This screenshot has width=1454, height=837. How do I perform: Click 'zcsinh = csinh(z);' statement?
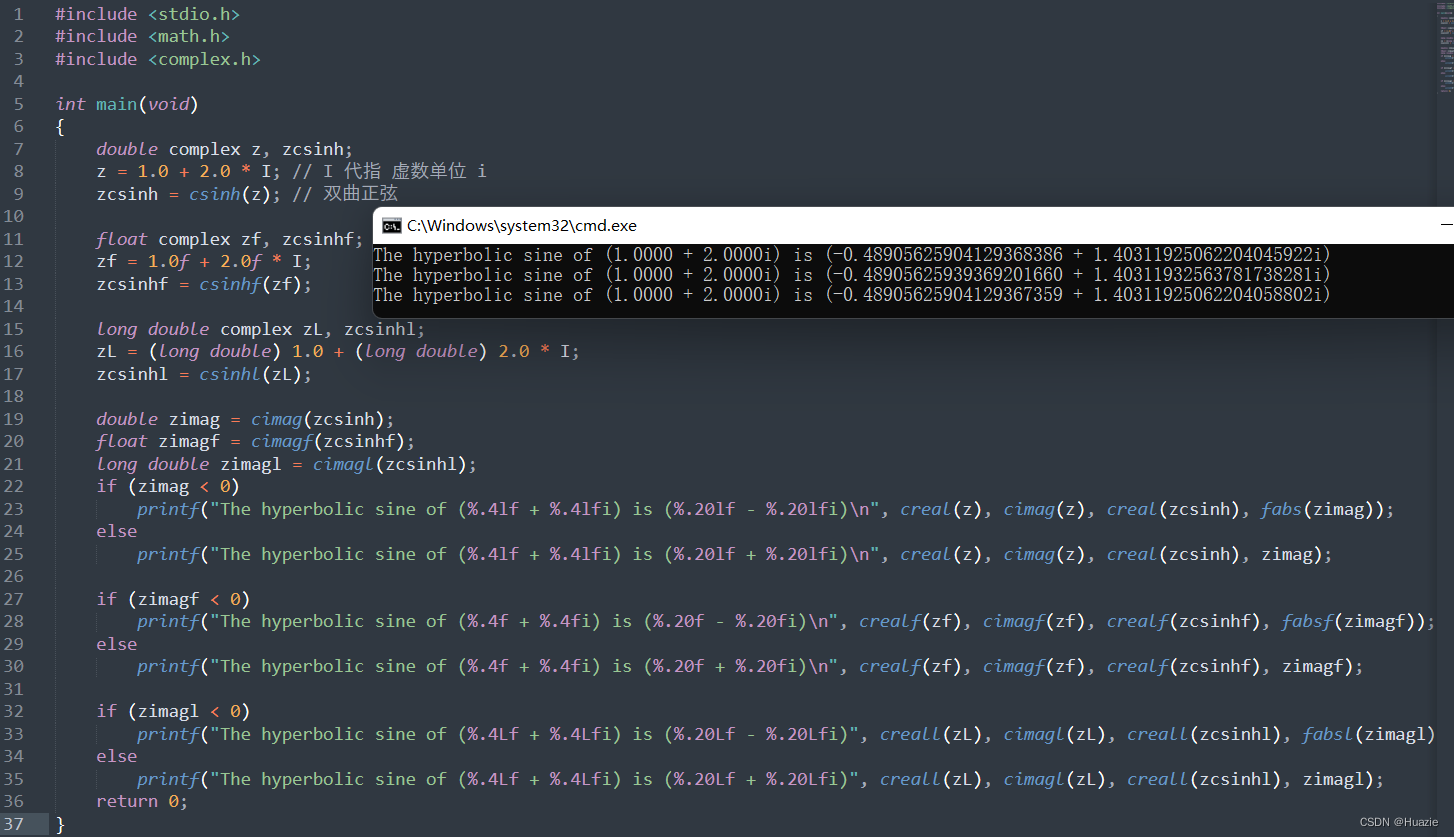click(189, 194)
